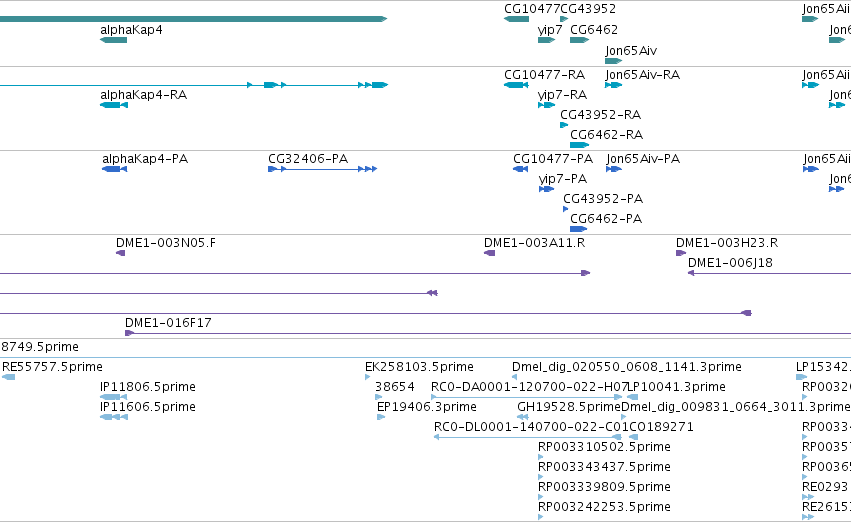Select the alphaKap4 gene glyph
Screen dimensions: 851x522
(113, 40)
